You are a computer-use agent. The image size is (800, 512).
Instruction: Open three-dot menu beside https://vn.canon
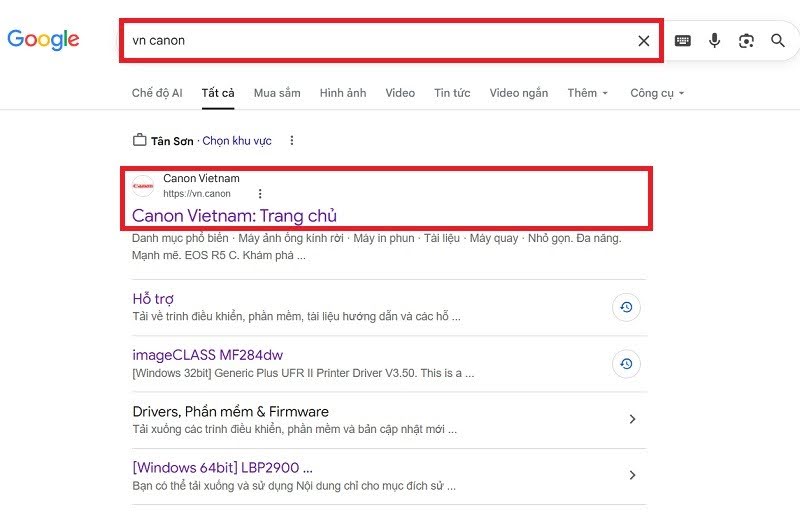[x=260, y=194]
